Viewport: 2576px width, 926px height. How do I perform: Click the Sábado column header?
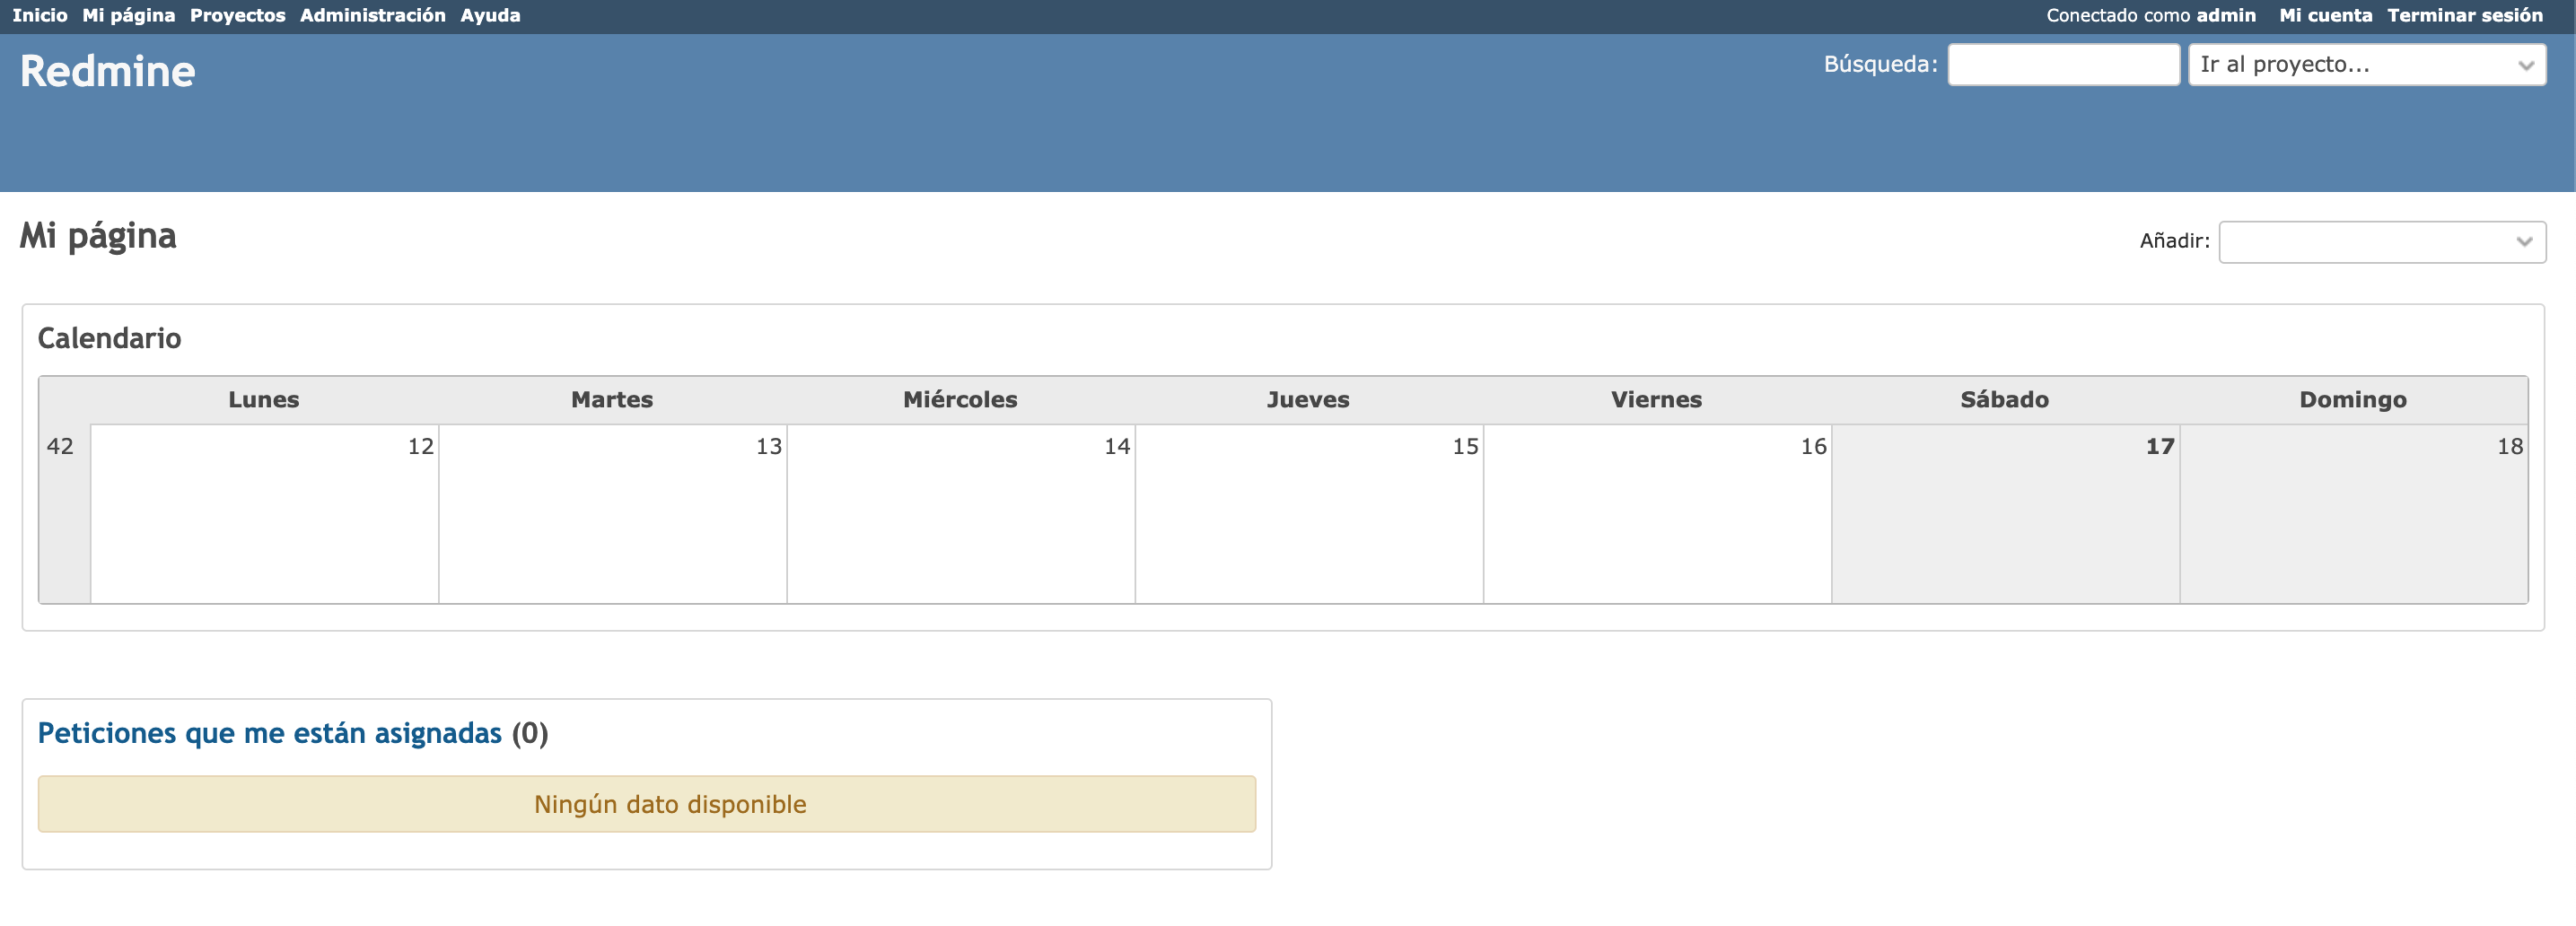[2004, 399]
